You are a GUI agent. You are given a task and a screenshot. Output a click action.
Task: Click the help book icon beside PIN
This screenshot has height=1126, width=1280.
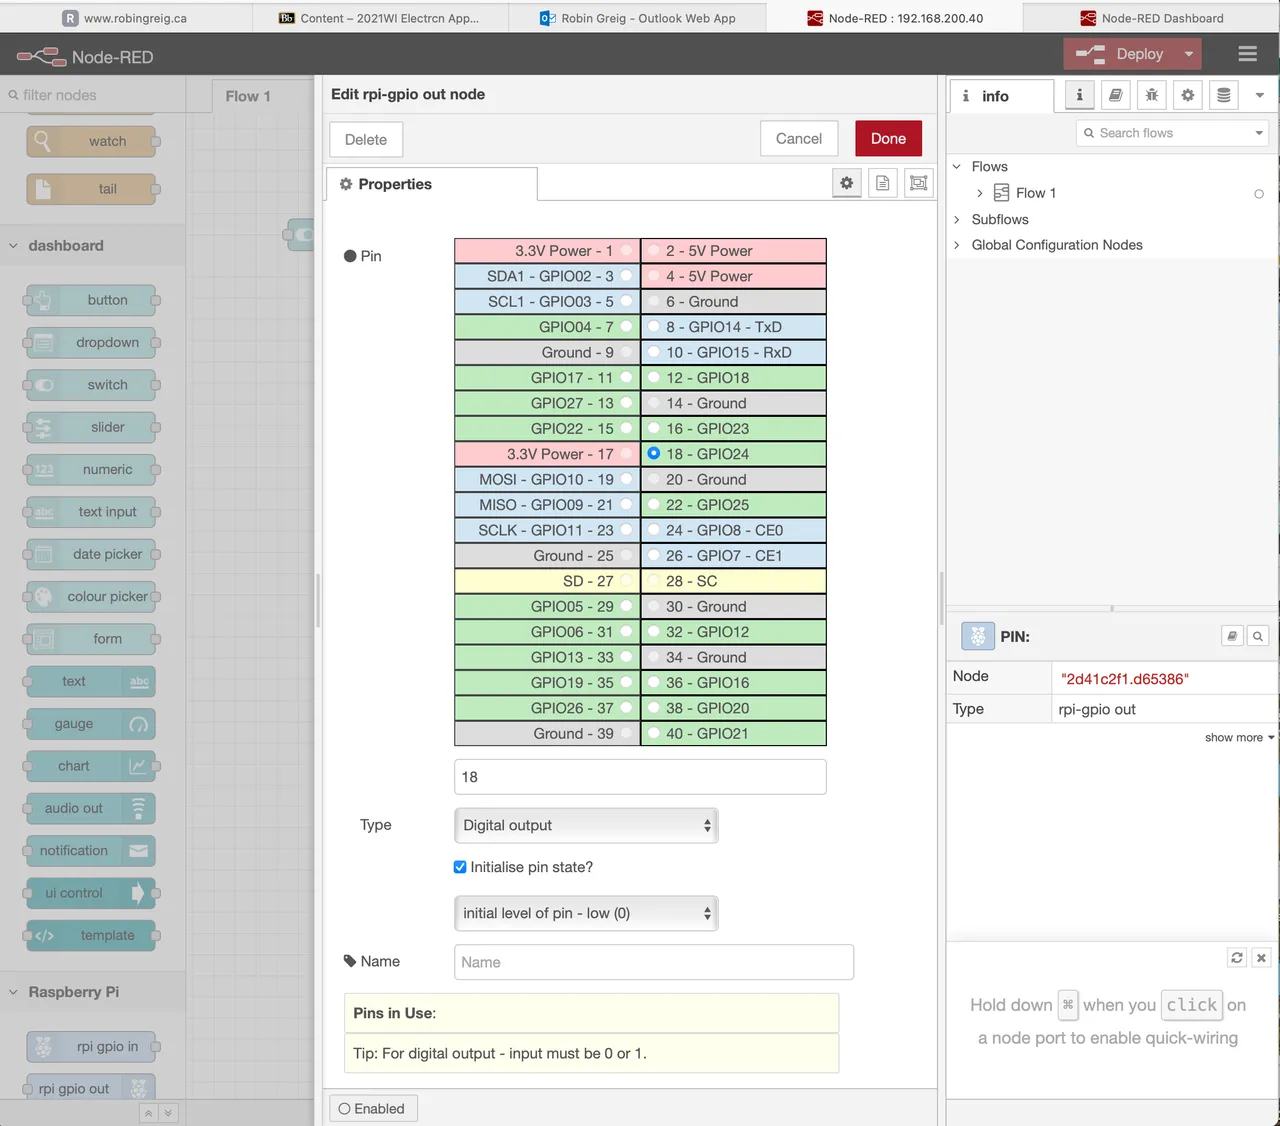(1233, 636)
